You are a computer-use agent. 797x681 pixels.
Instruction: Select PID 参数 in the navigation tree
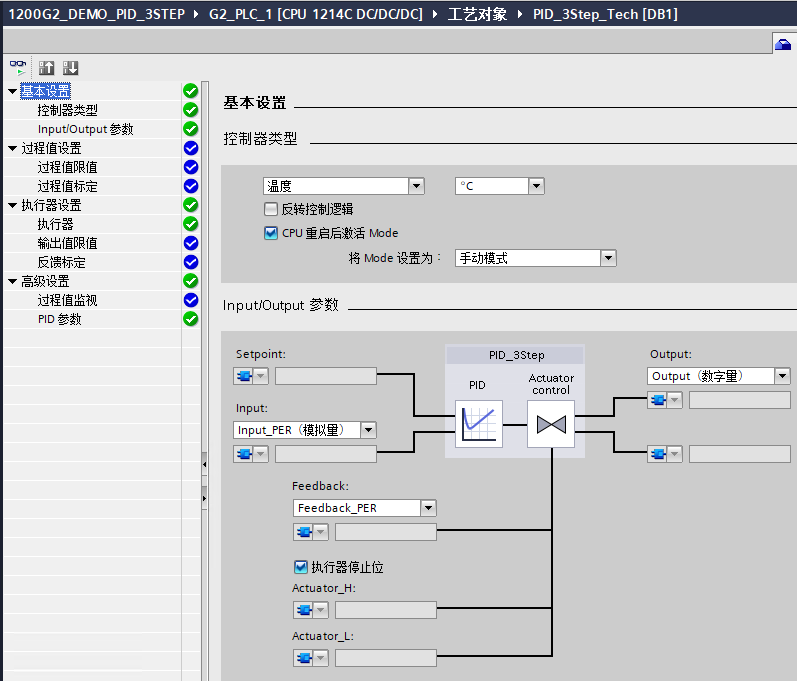pos(59,319)
